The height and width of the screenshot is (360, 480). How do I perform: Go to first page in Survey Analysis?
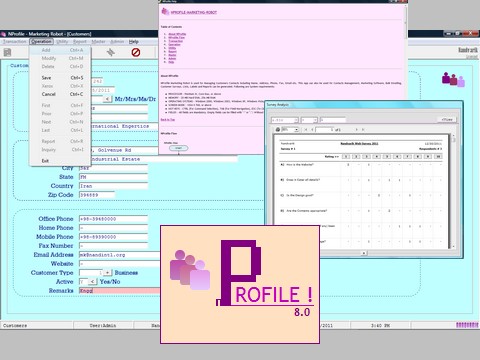[x=306, y=129]
